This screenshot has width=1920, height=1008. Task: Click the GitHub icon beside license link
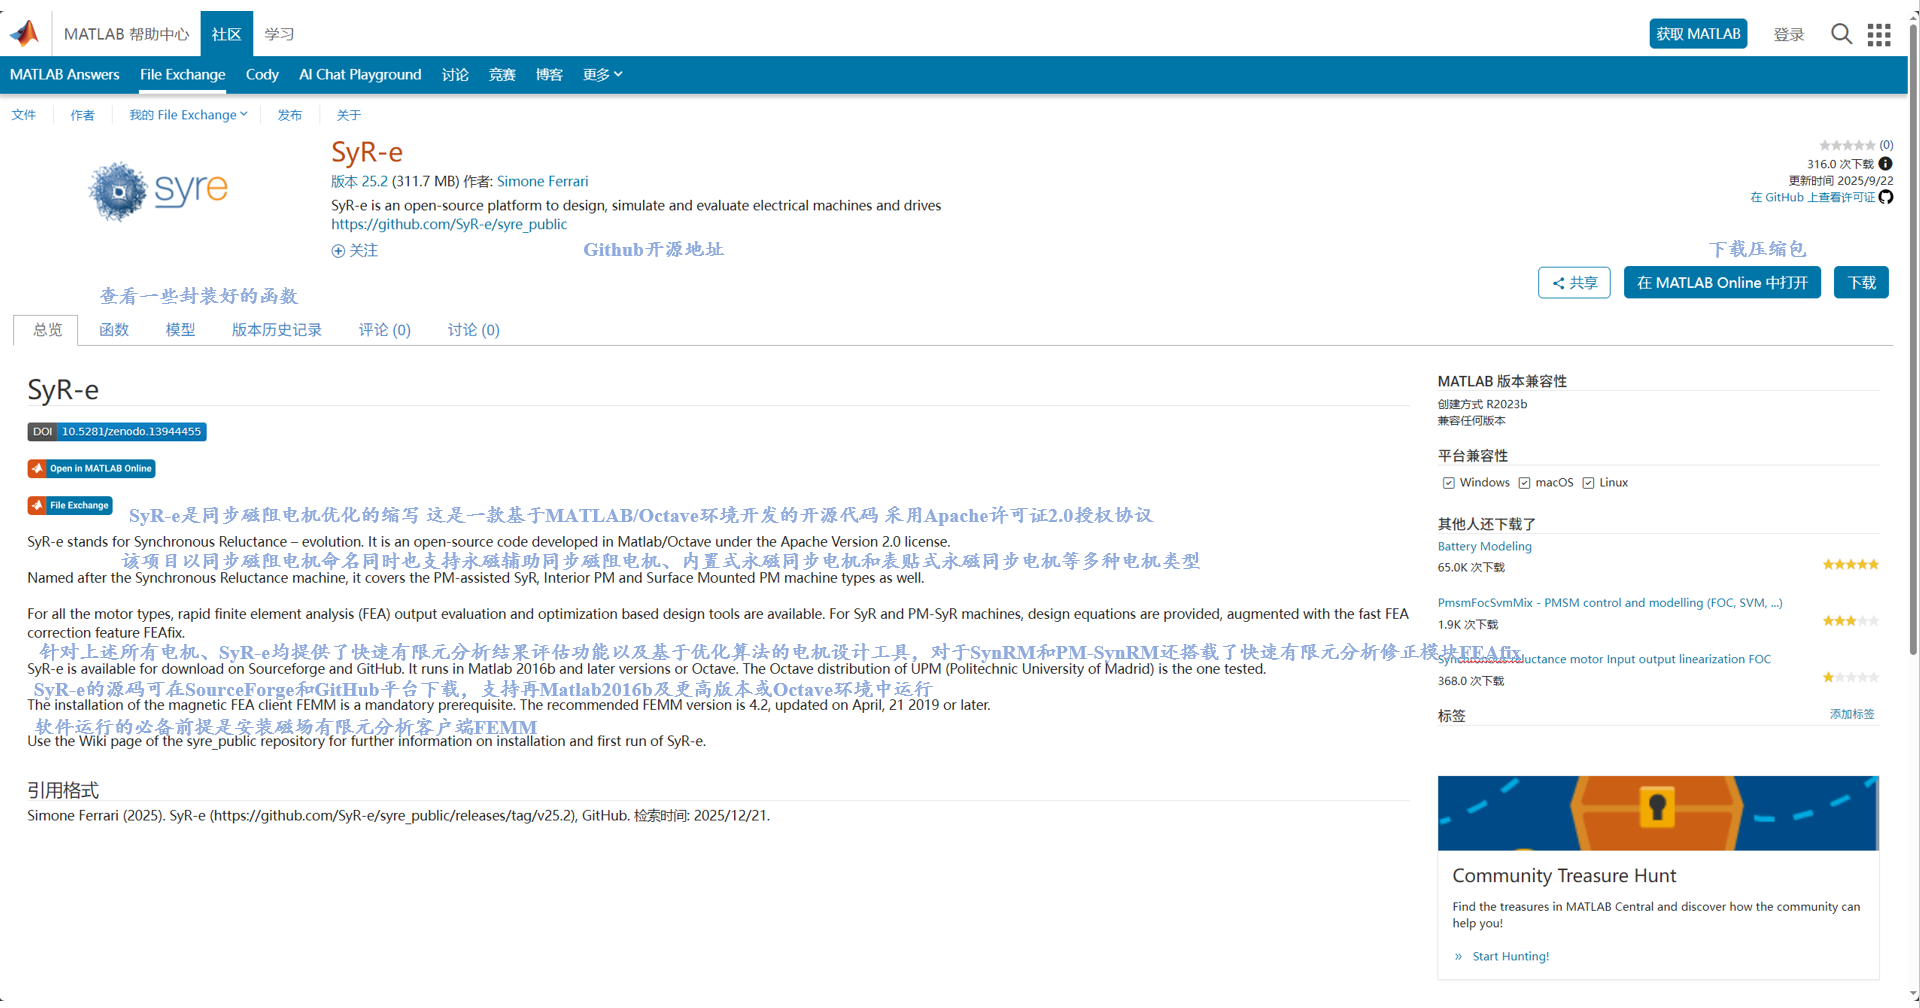[x=1886, y=197]
